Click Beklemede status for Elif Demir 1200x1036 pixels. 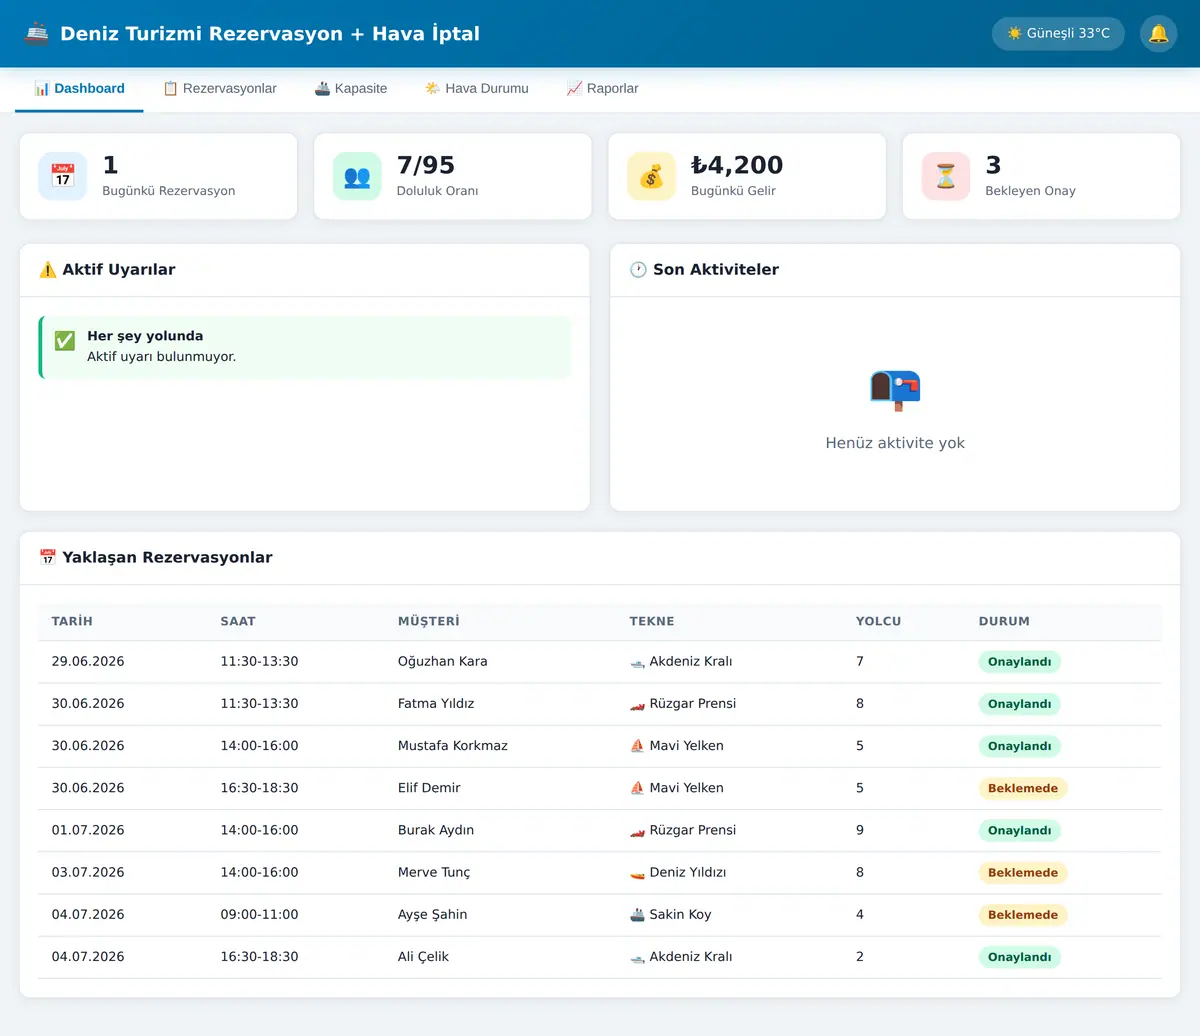(1023, 788)
